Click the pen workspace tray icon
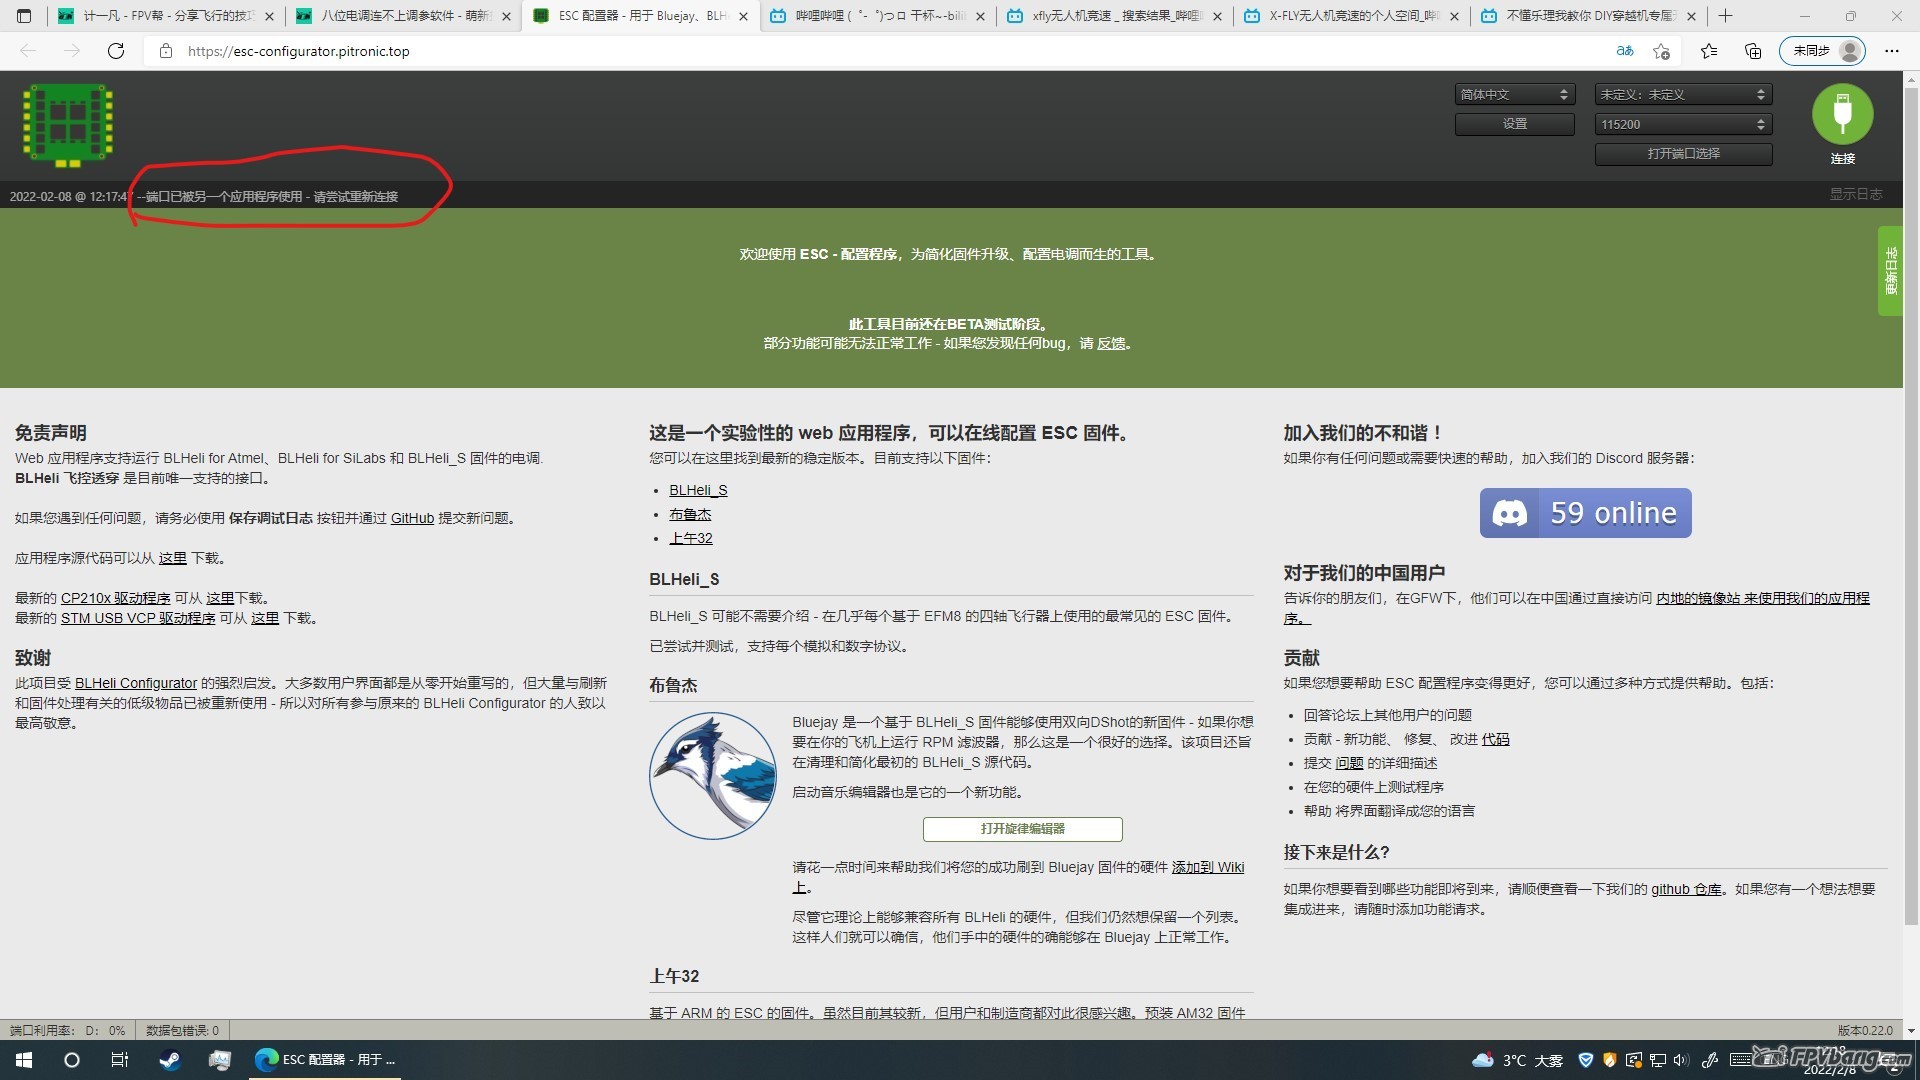 1711,1060
